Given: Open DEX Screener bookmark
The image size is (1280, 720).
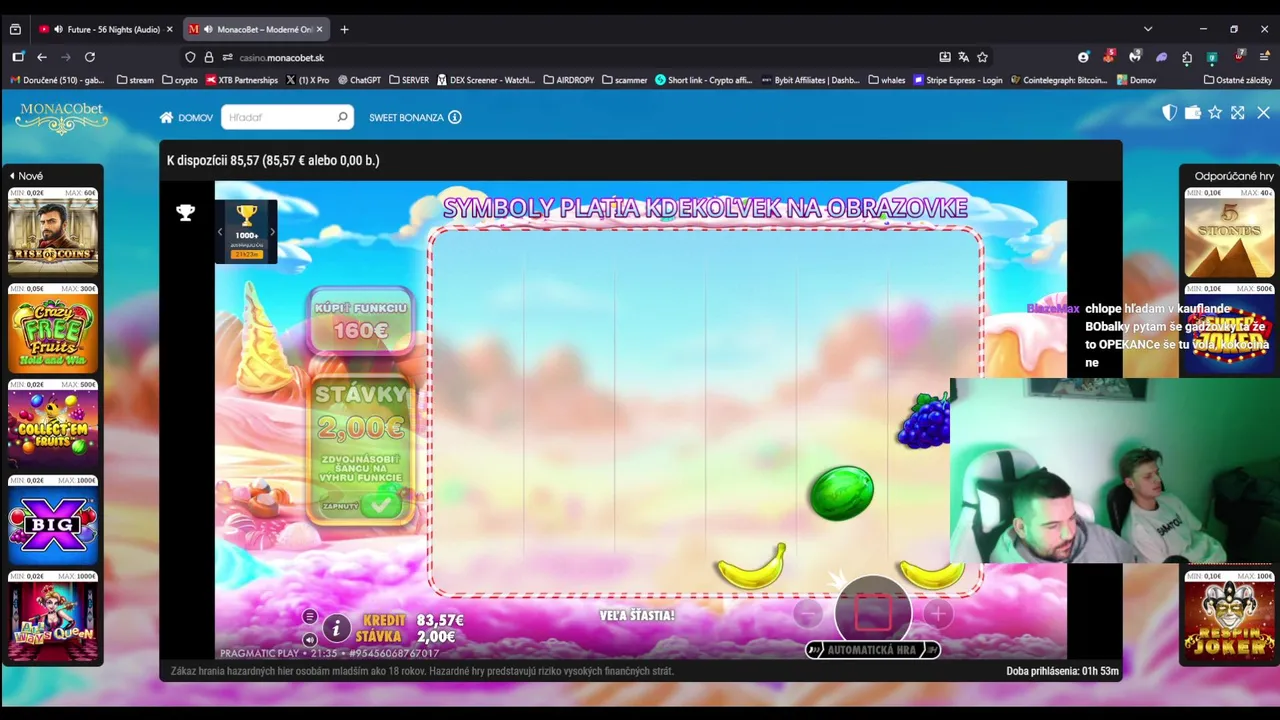Looking at the screenshot, I should tap(486, 80).
